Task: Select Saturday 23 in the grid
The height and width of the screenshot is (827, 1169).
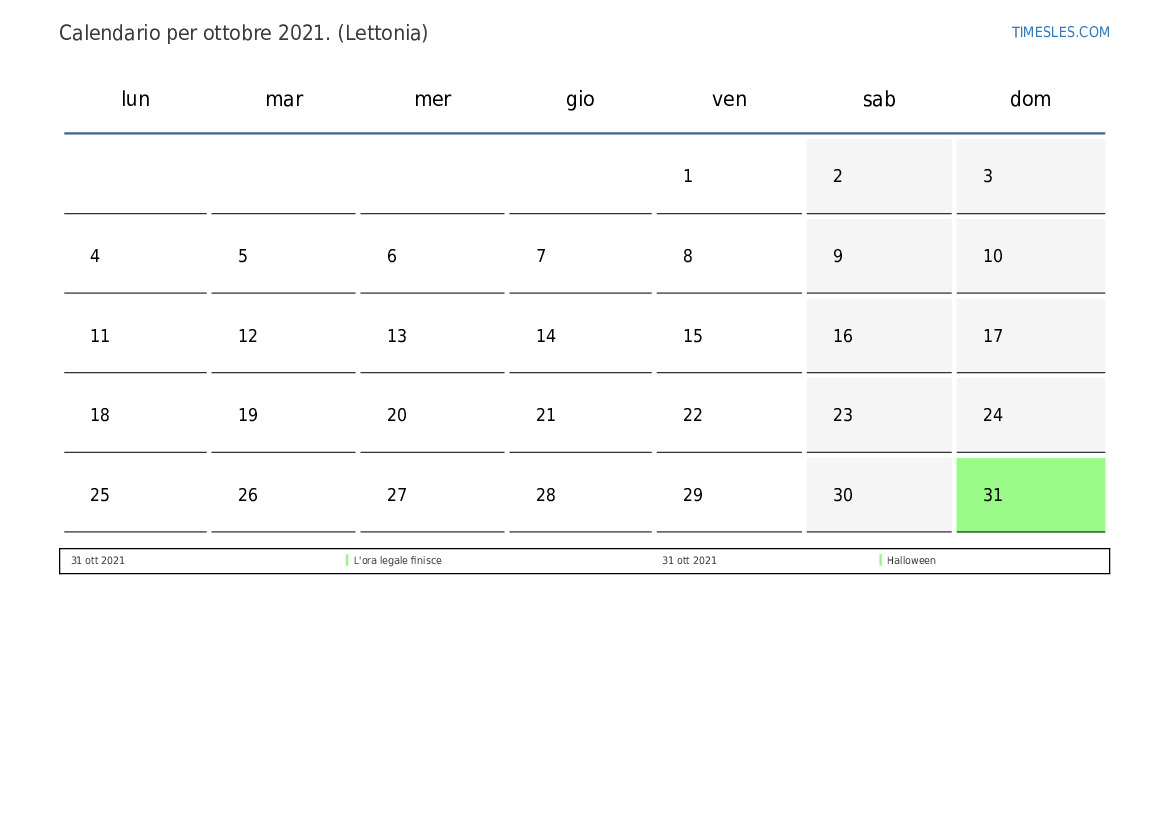Action: (x=879, y=415)
